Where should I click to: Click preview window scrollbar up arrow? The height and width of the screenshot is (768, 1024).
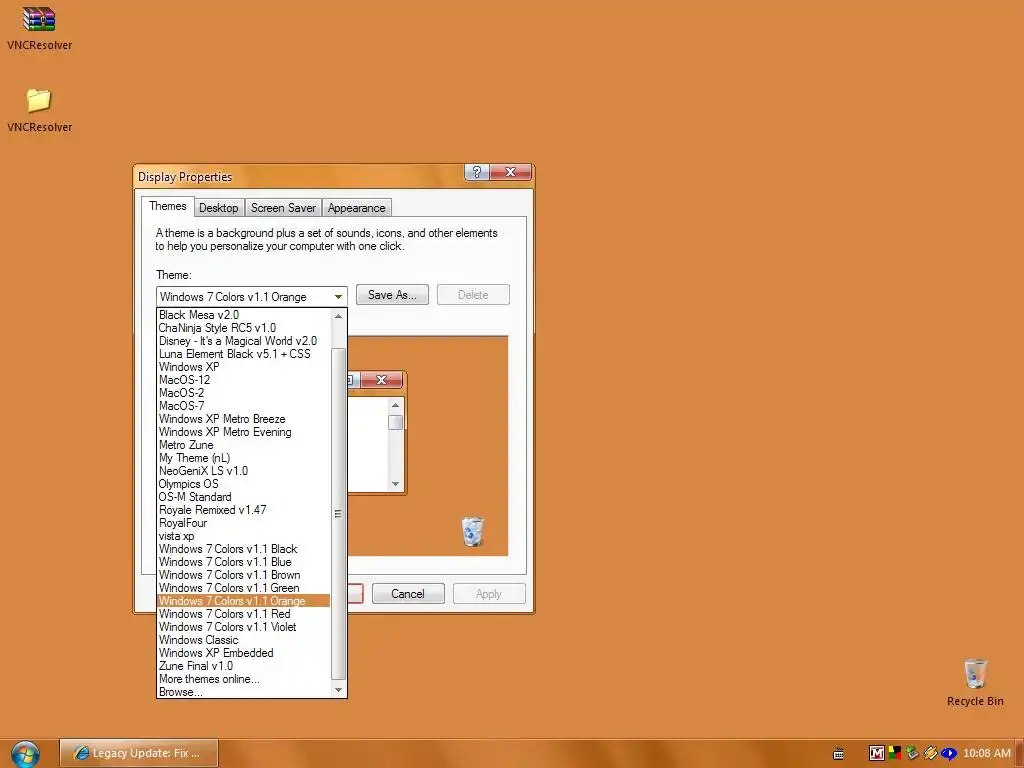point(395,406)
